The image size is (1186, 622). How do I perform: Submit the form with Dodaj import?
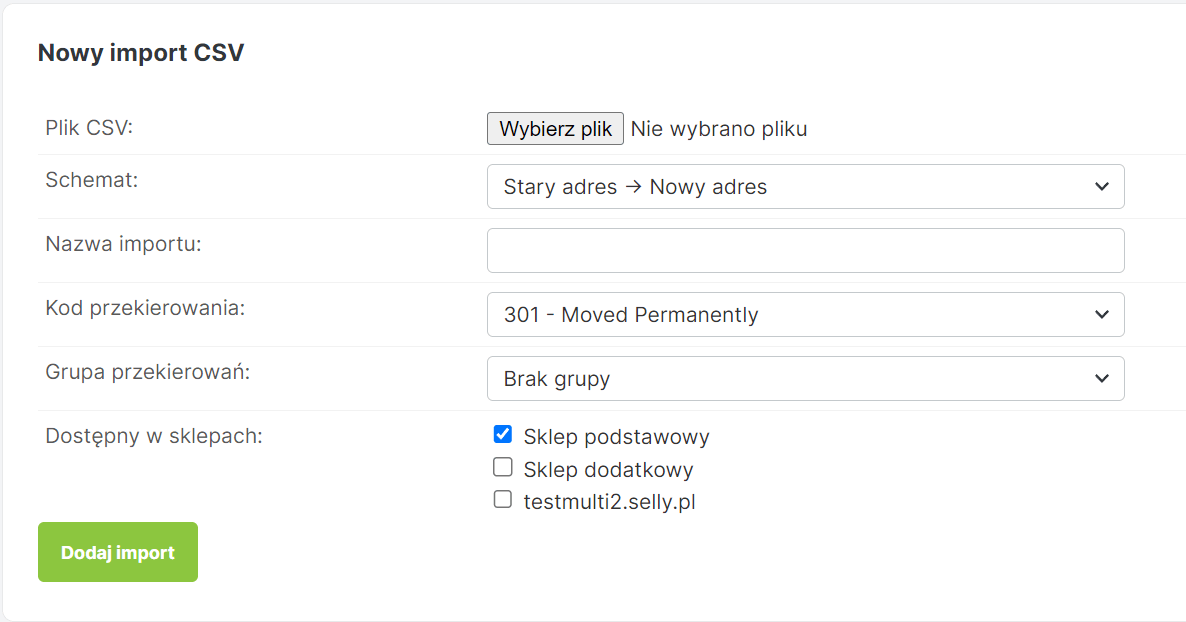pos(118,552)
